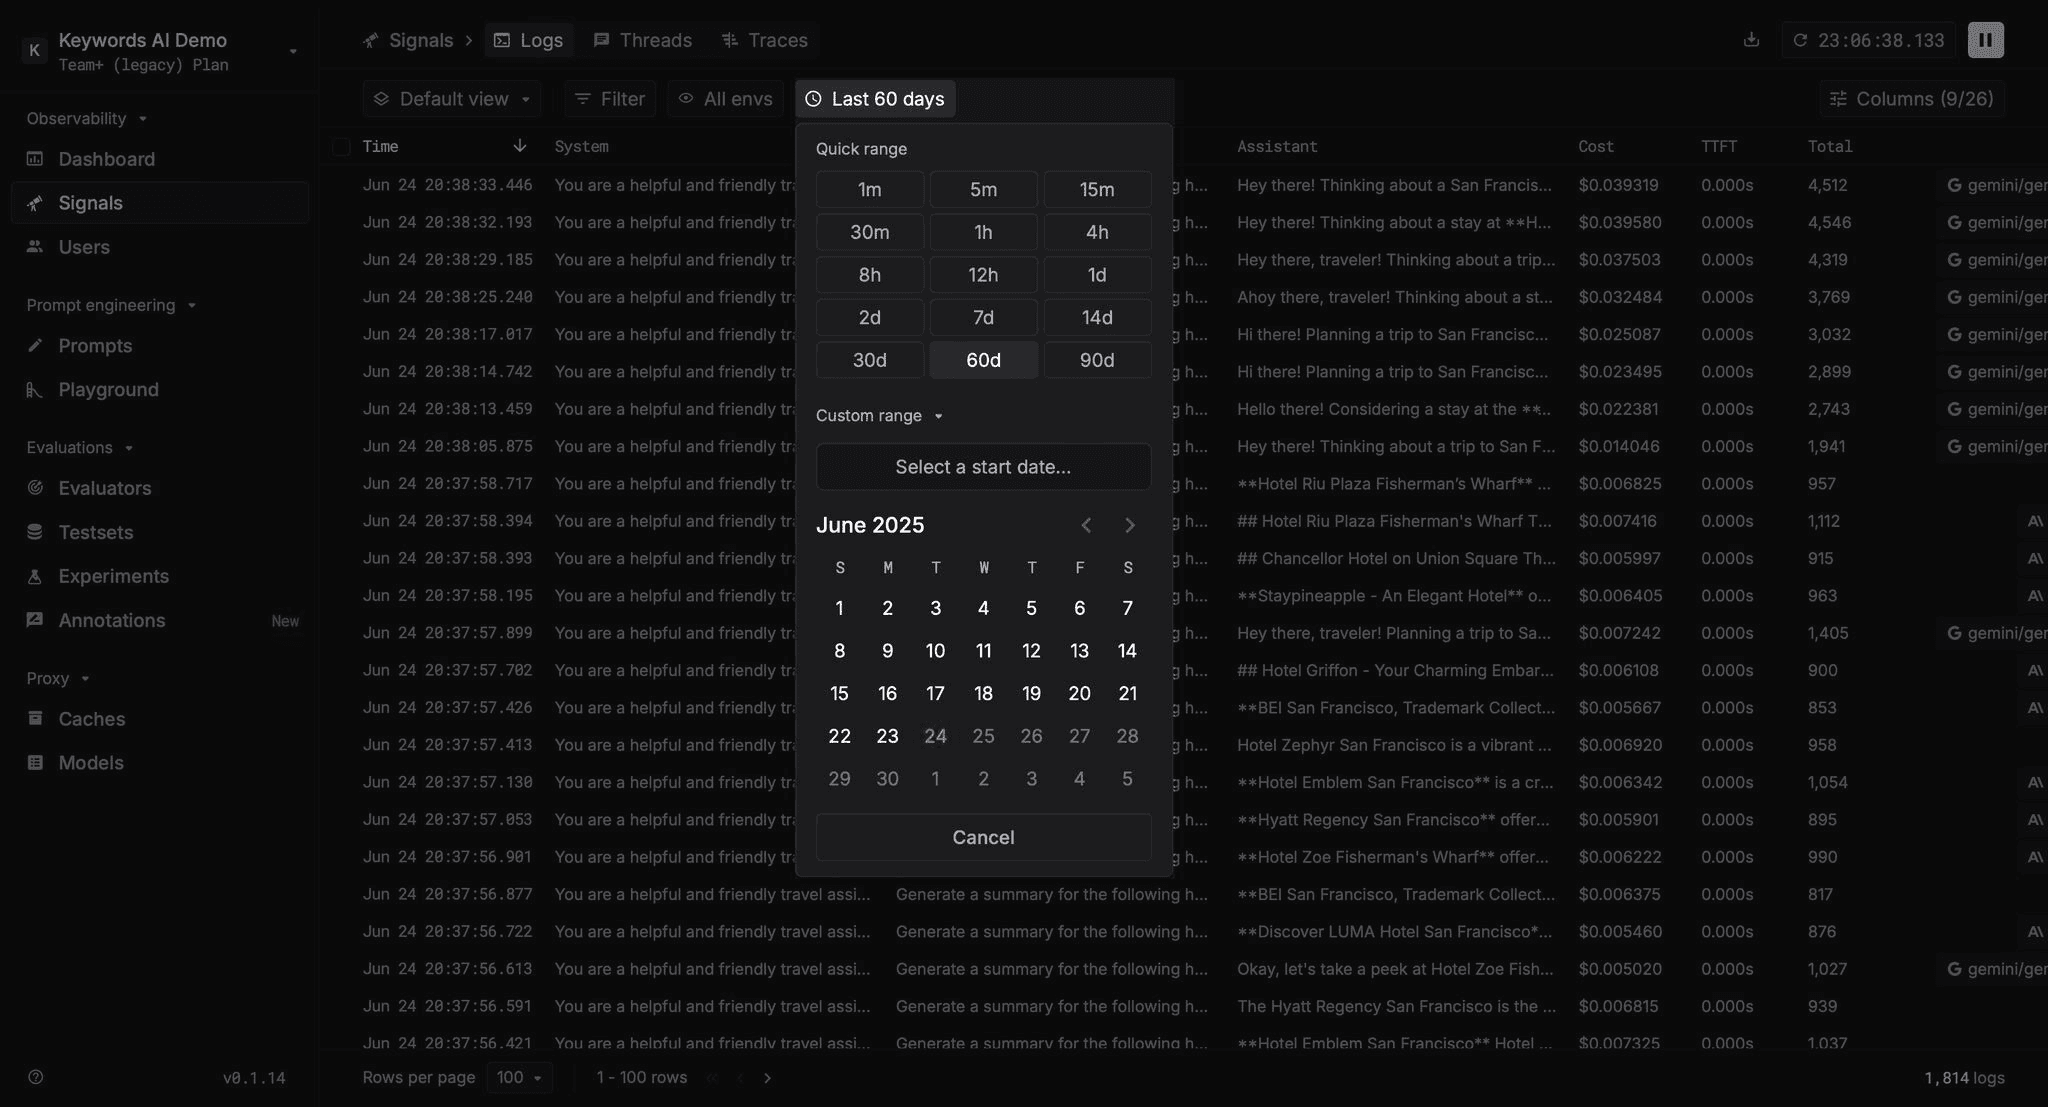2048x1107 pixels.
Task: Go to previous month in the calendar
Action: (1086, 525)
